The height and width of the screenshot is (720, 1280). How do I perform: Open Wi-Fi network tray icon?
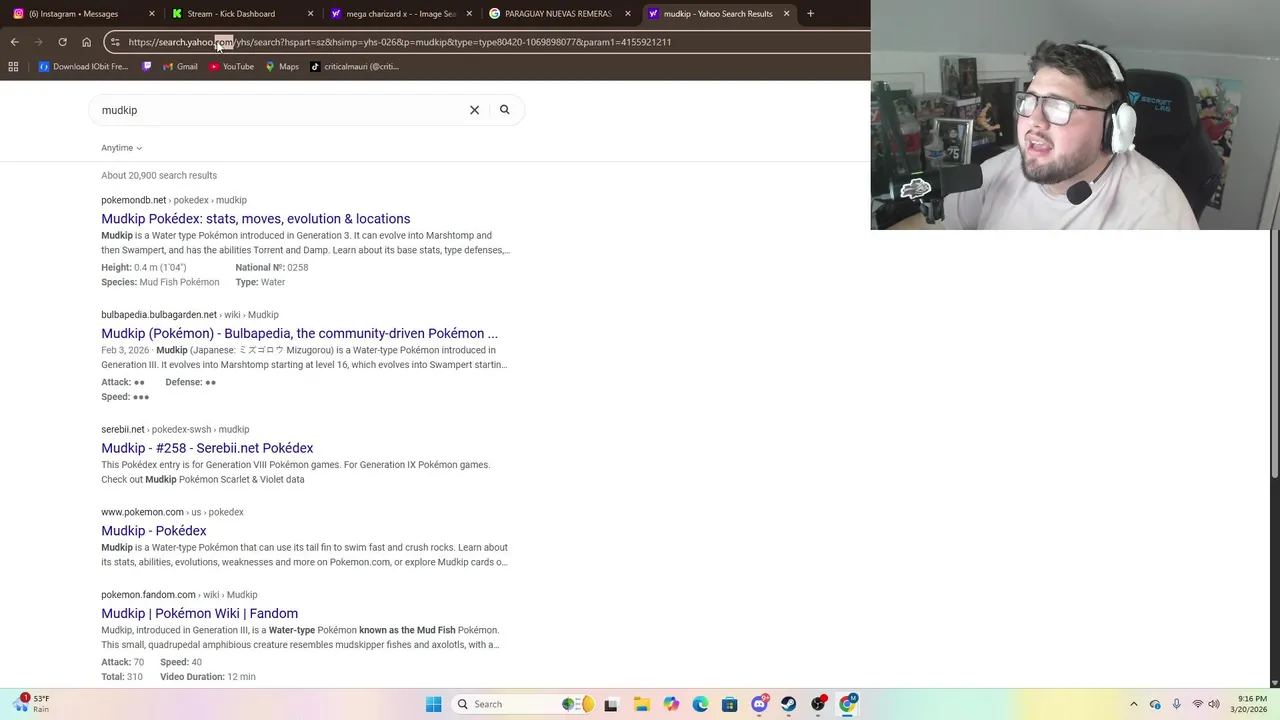click(x=1198, y=704)
